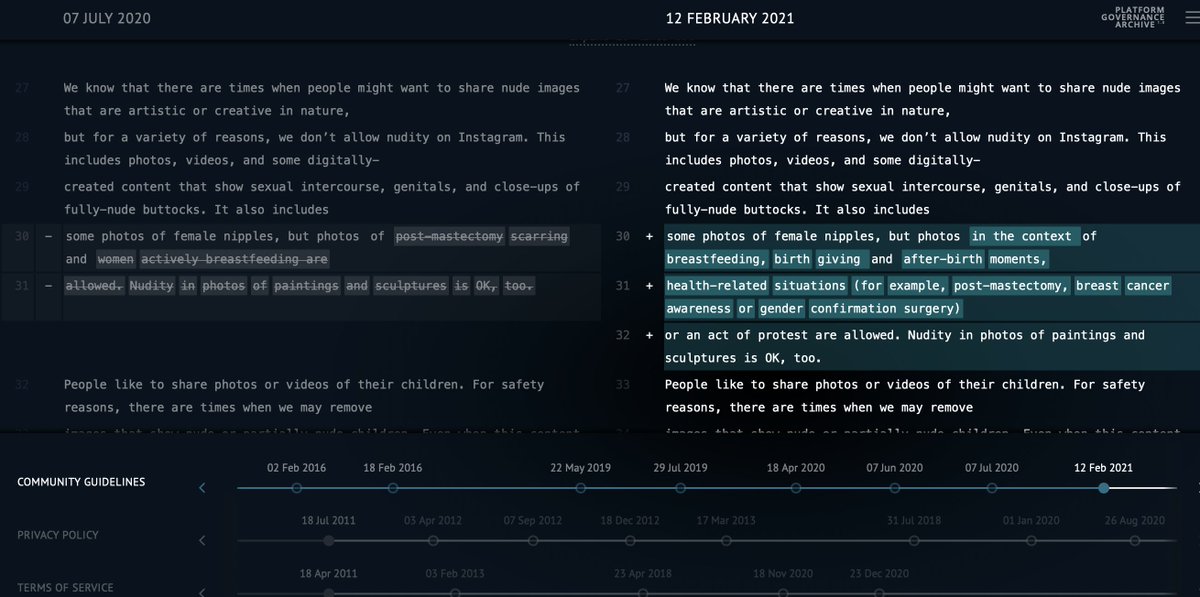Click added phrase 'confirmation surgery)'
This screenshot has height=597, width=1200.
tap(885, 309)
